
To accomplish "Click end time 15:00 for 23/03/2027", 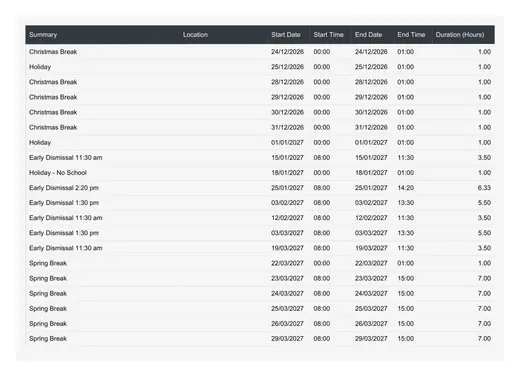I will coord(406,278).
